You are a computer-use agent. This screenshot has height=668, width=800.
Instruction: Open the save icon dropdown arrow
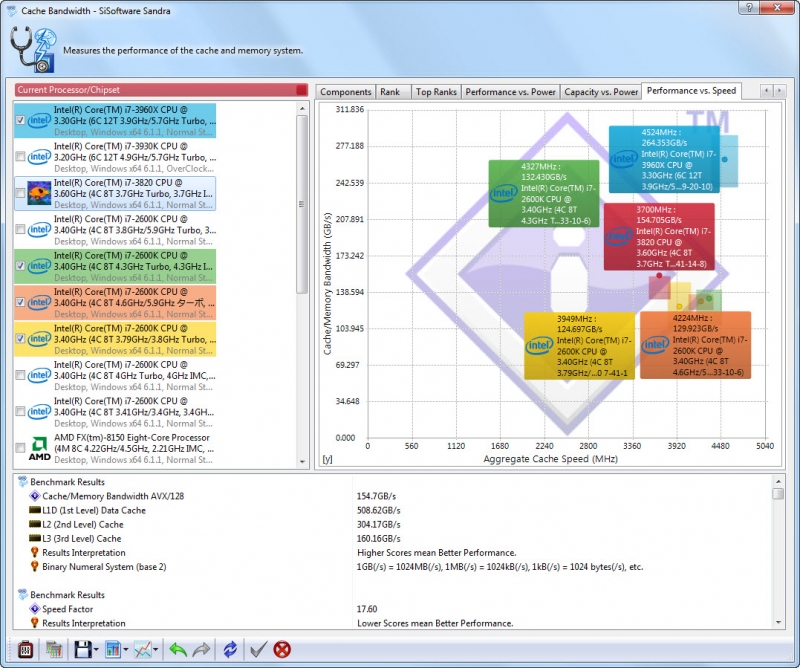(96, 650)
